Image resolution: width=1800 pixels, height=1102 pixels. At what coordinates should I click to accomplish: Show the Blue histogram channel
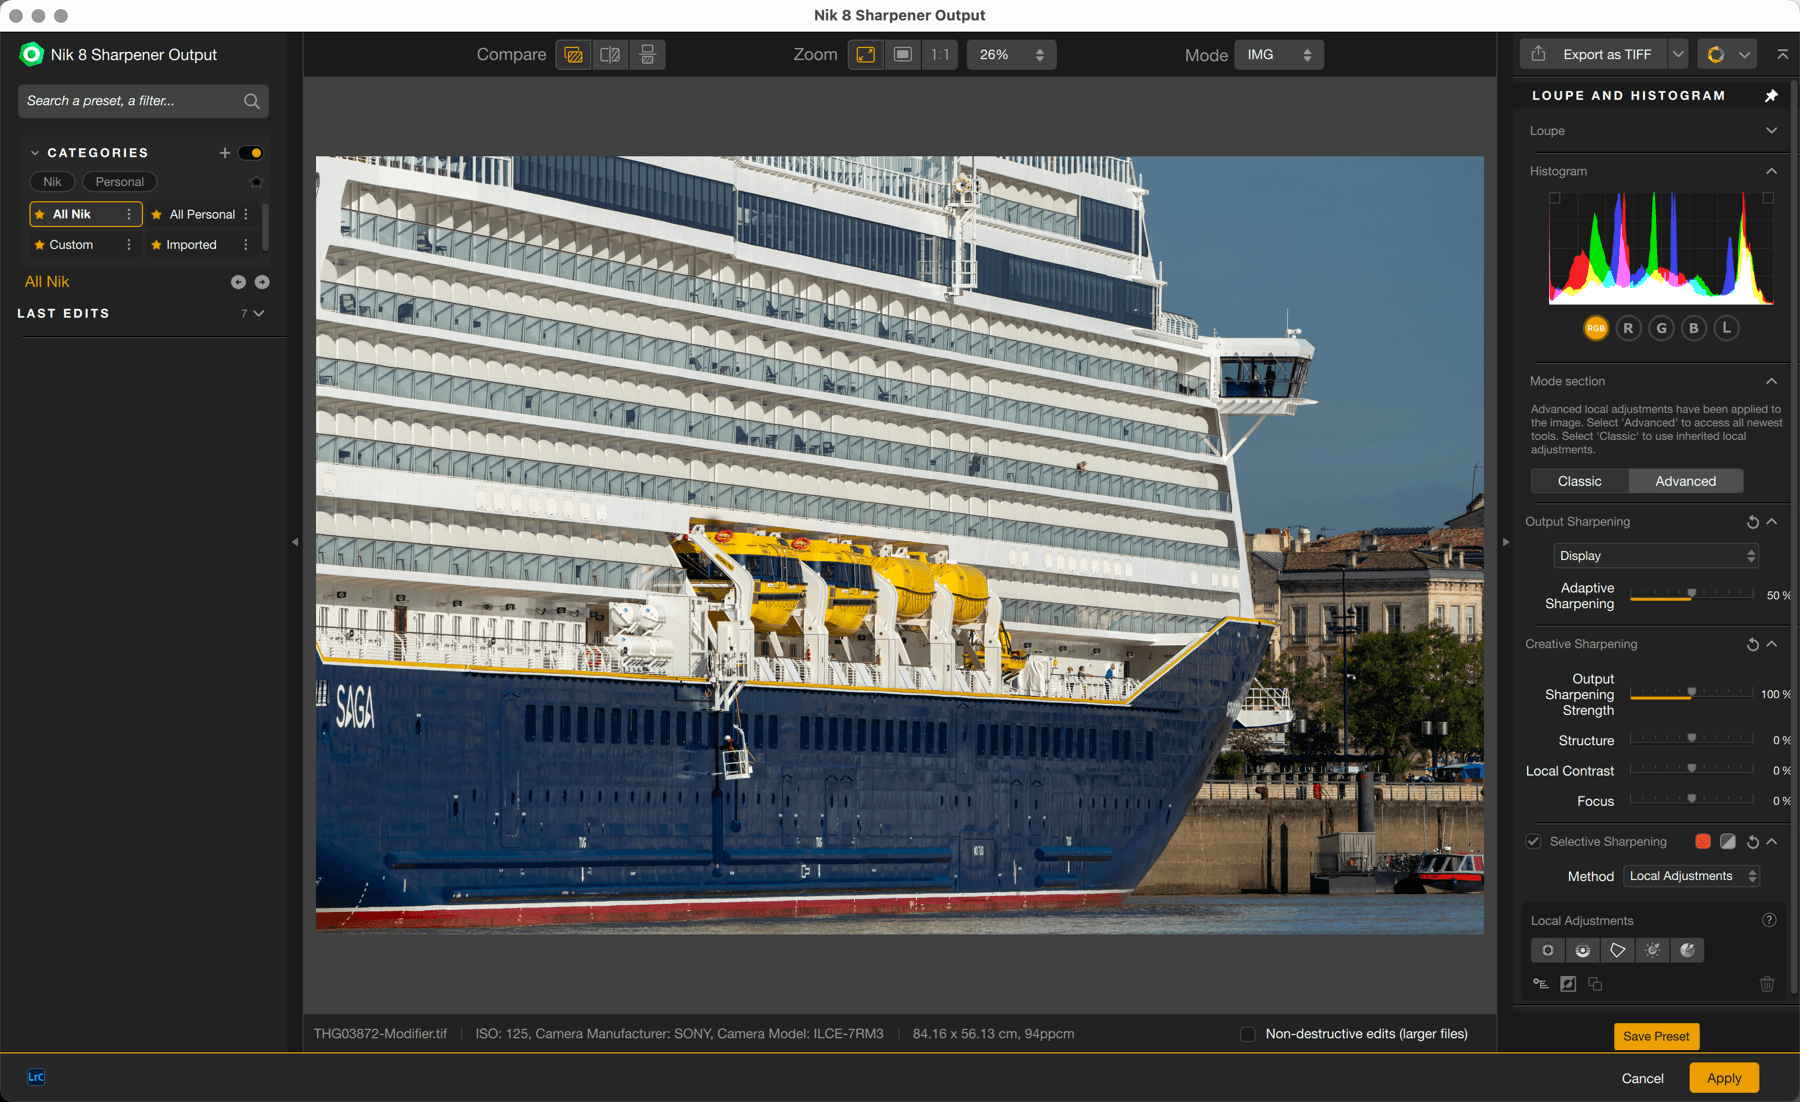click(x=1694, y=328)
